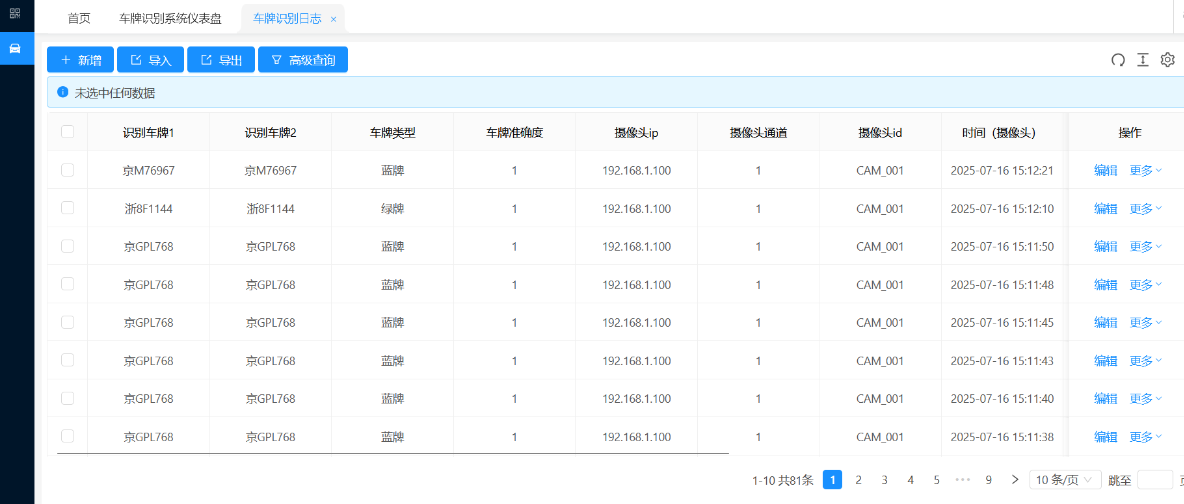Screen dimensions: 1184x504
Task: Expand 更多 in the 15:11:38 row
Action: click(x=1145, y=437)
